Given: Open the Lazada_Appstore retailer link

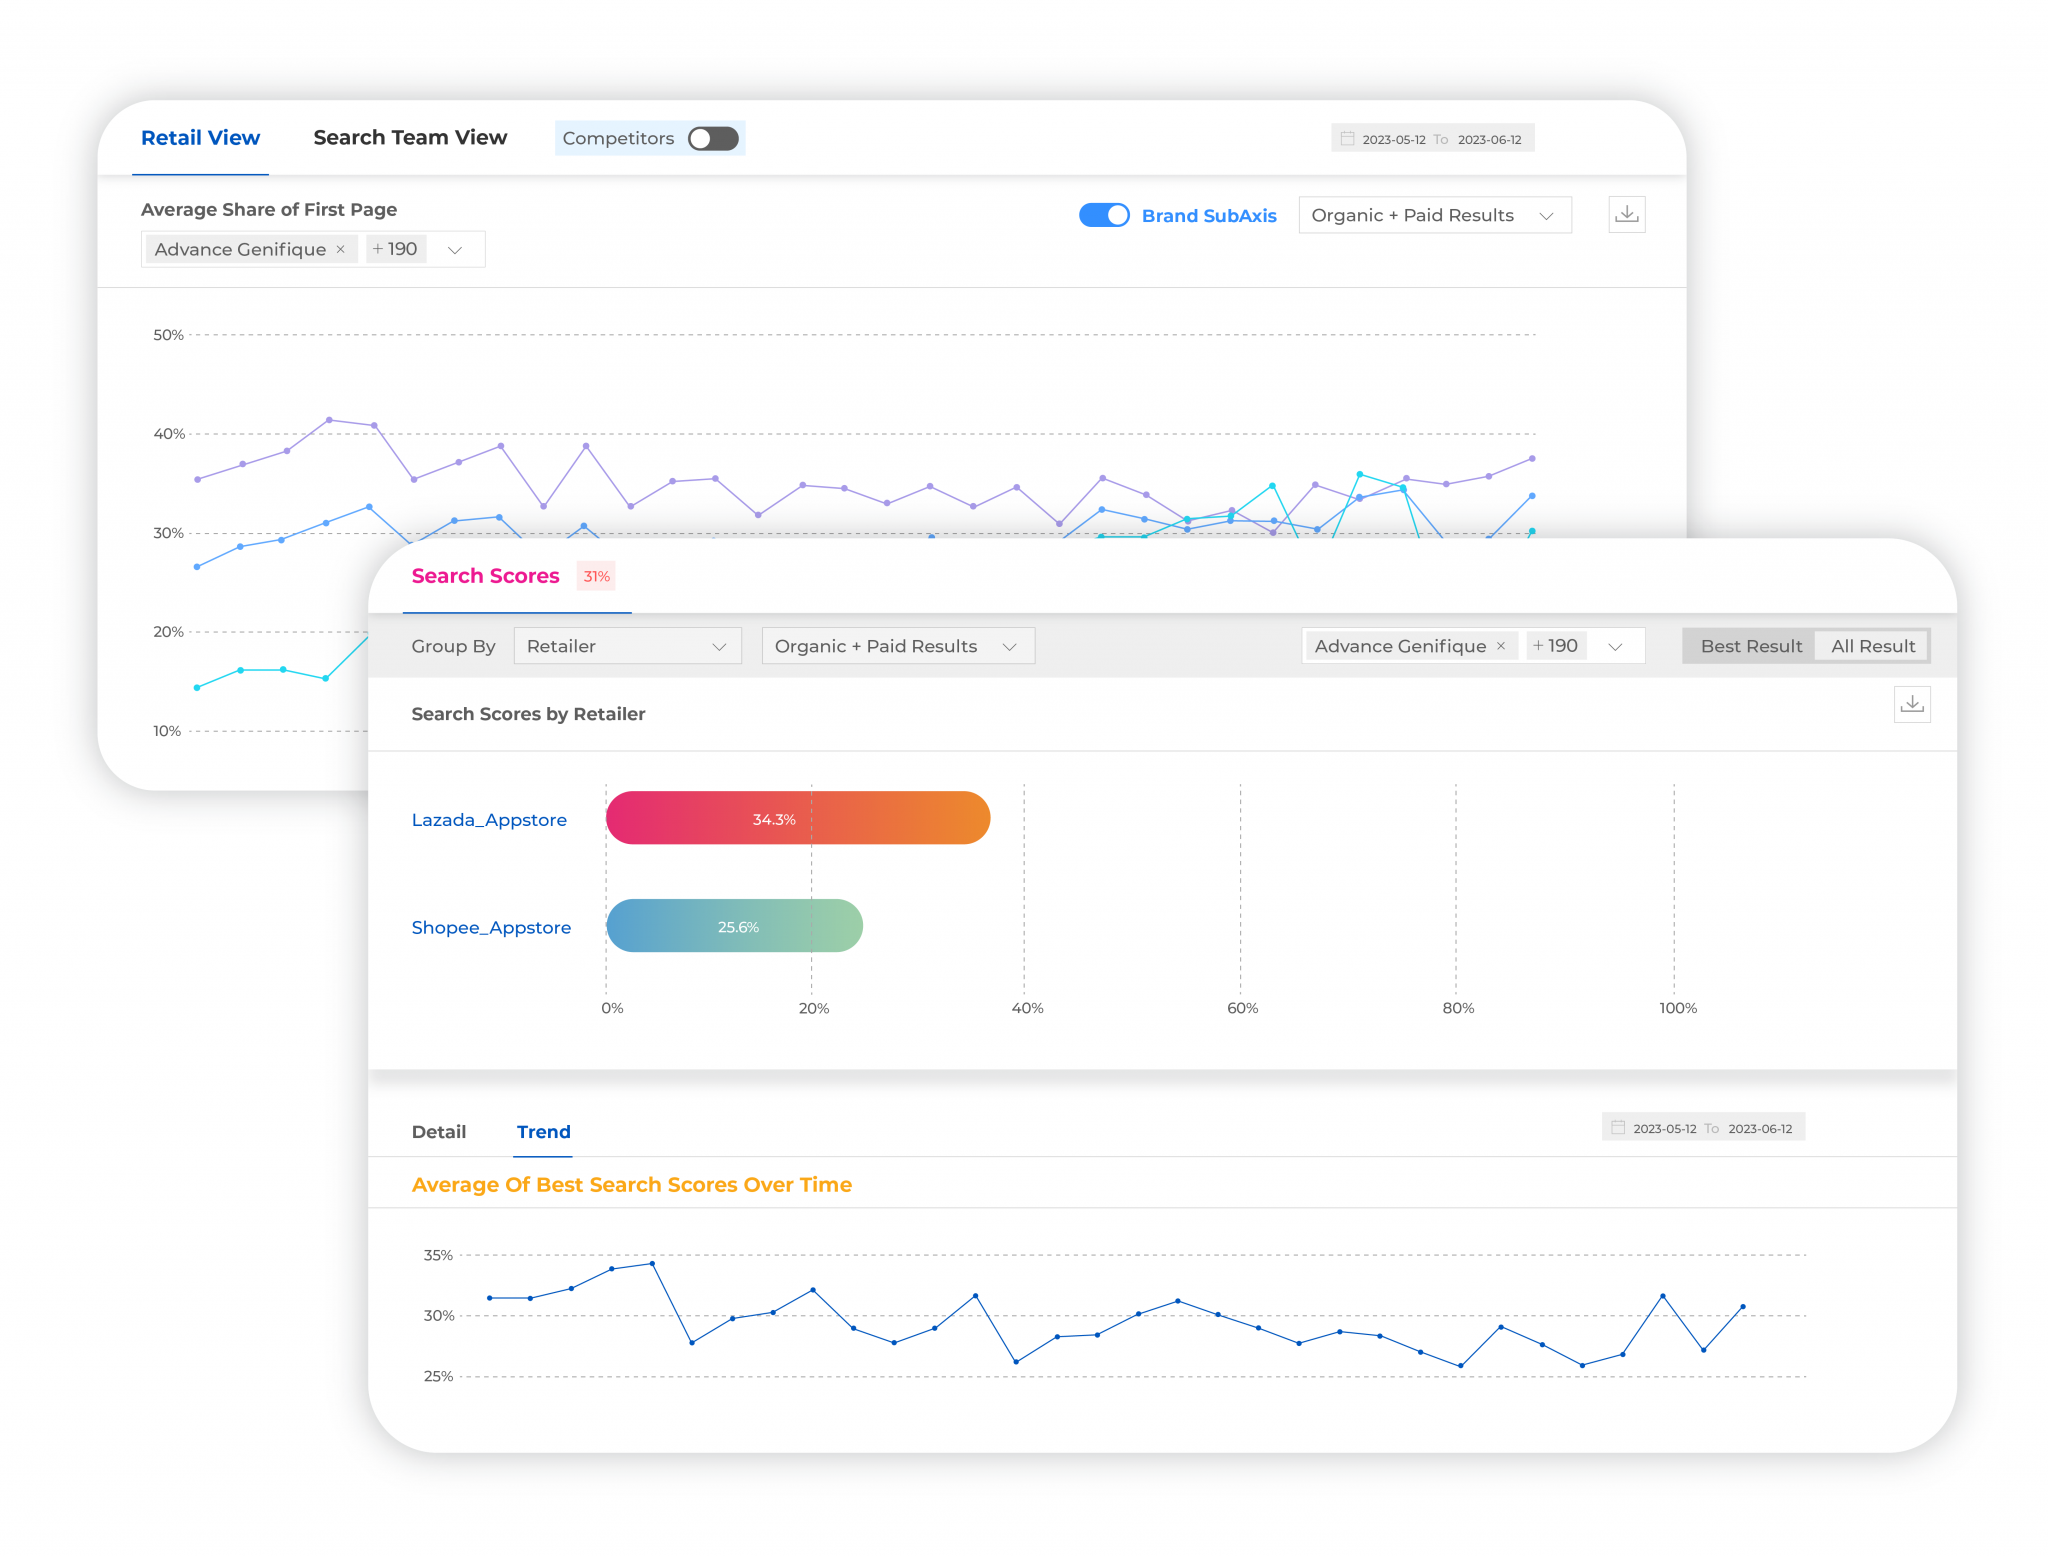Looking at the screenshot, I should pyautogui.click(x=489, y=819).
